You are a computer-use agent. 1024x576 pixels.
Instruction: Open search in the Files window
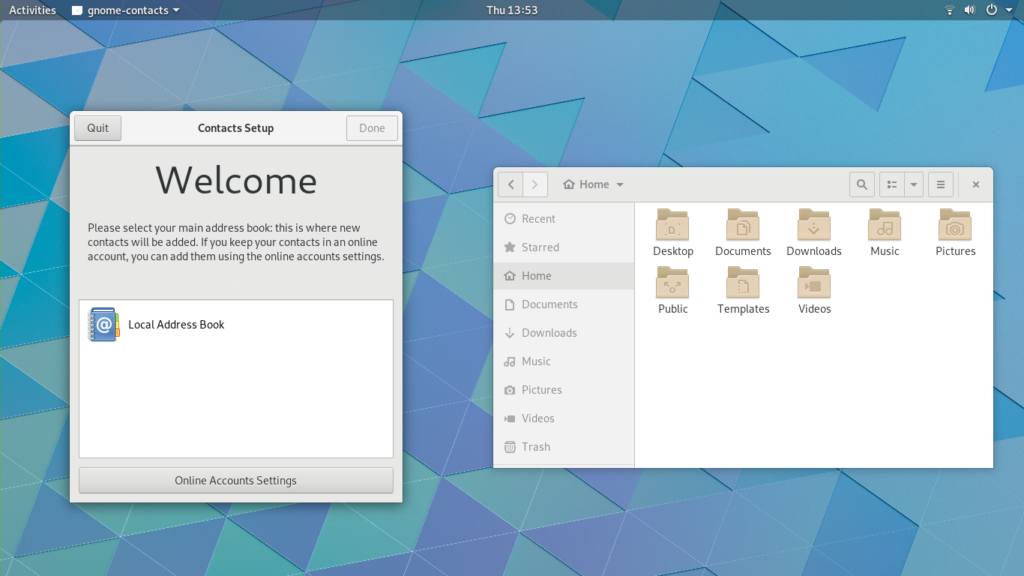pos(861,184)
